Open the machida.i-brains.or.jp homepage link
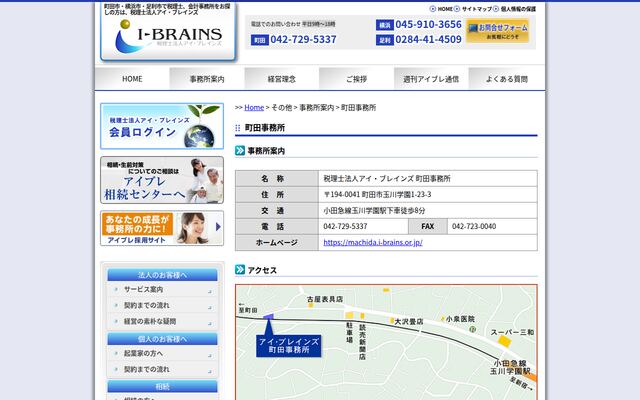This screenshot has width=640, height=400. point(373,242)
